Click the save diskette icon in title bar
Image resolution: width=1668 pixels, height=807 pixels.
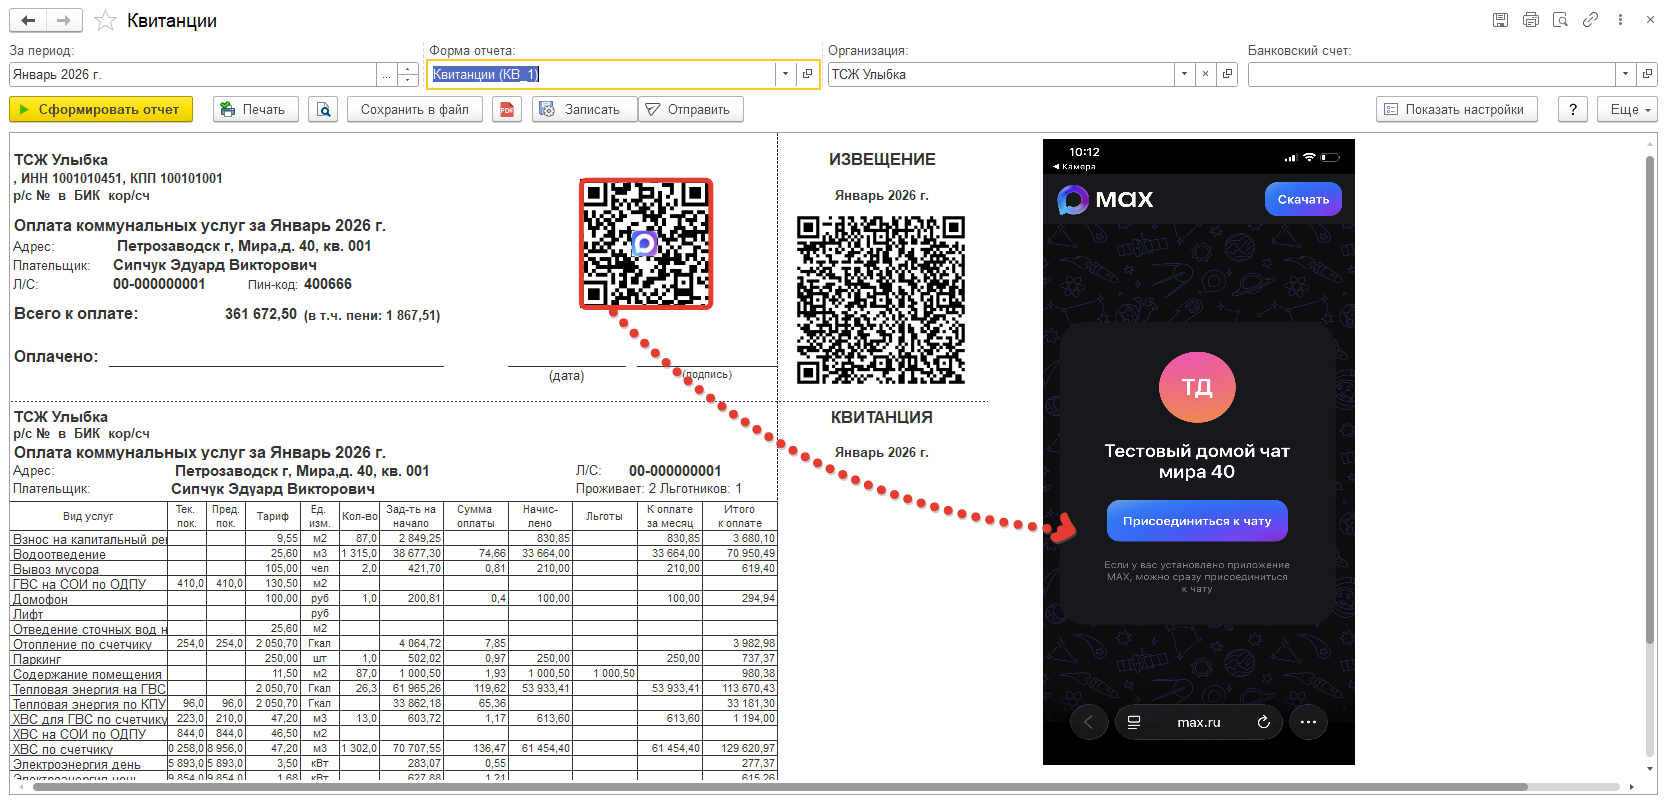coord(1500,20)
